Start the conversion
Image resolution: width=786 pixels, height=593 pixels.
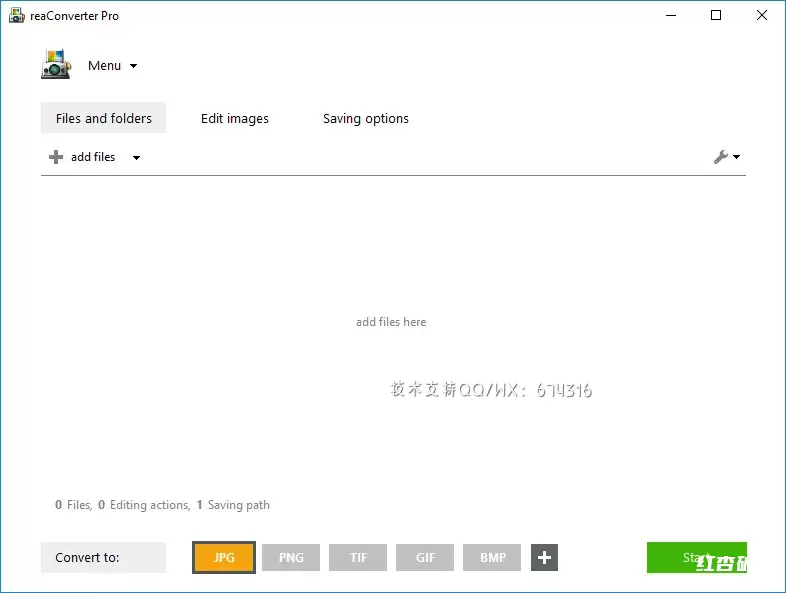(x=697, y=557)
